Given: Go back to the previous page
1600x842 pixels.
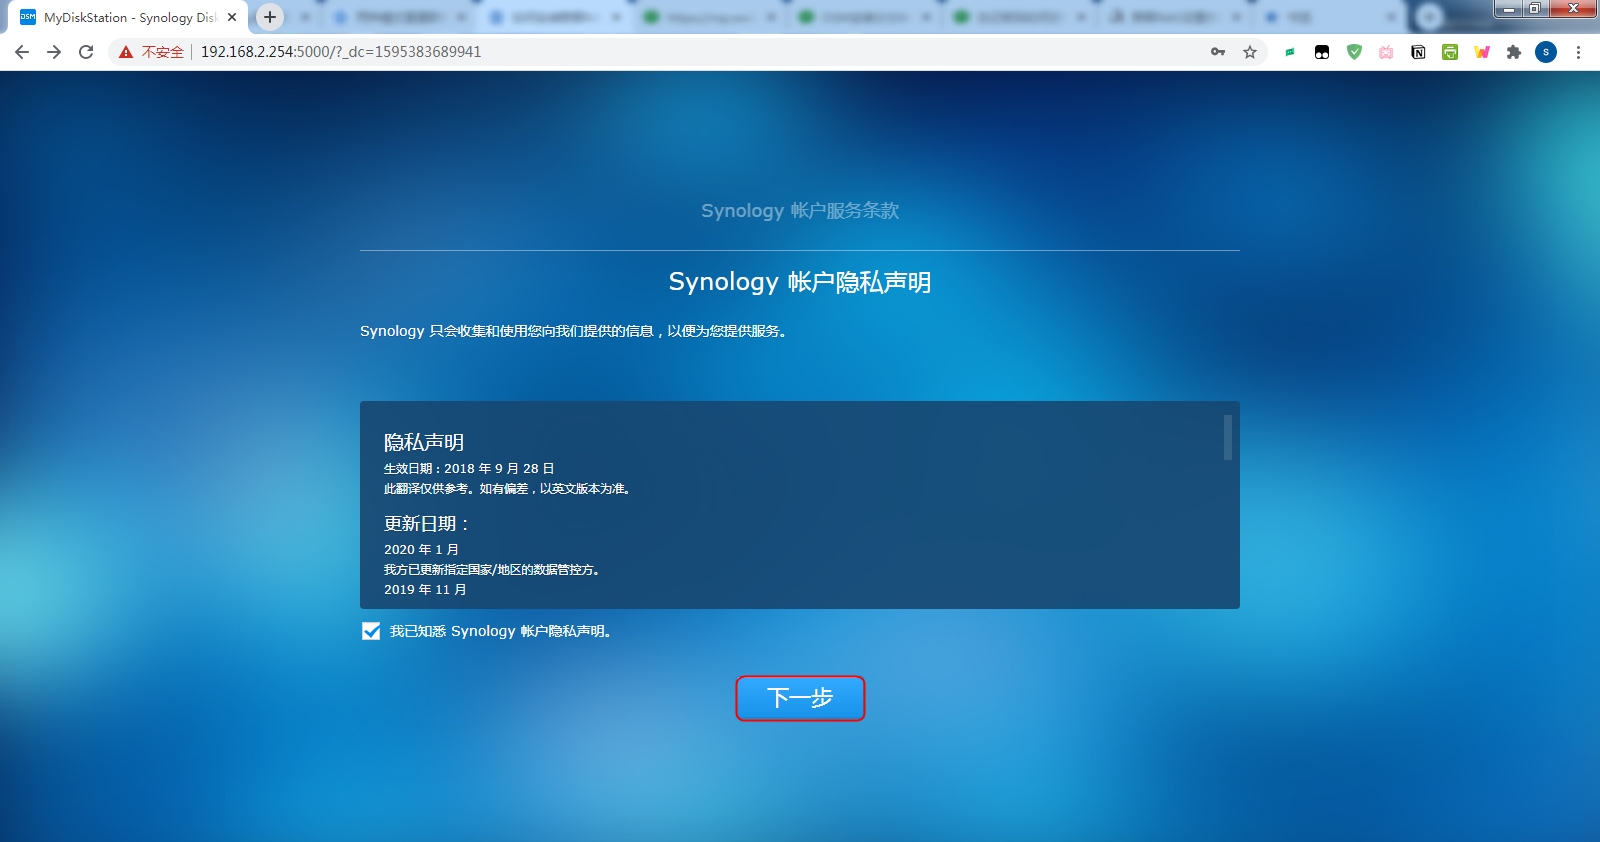Looking at the screenshot, I should pyautogui.click(x=22, y=52).
